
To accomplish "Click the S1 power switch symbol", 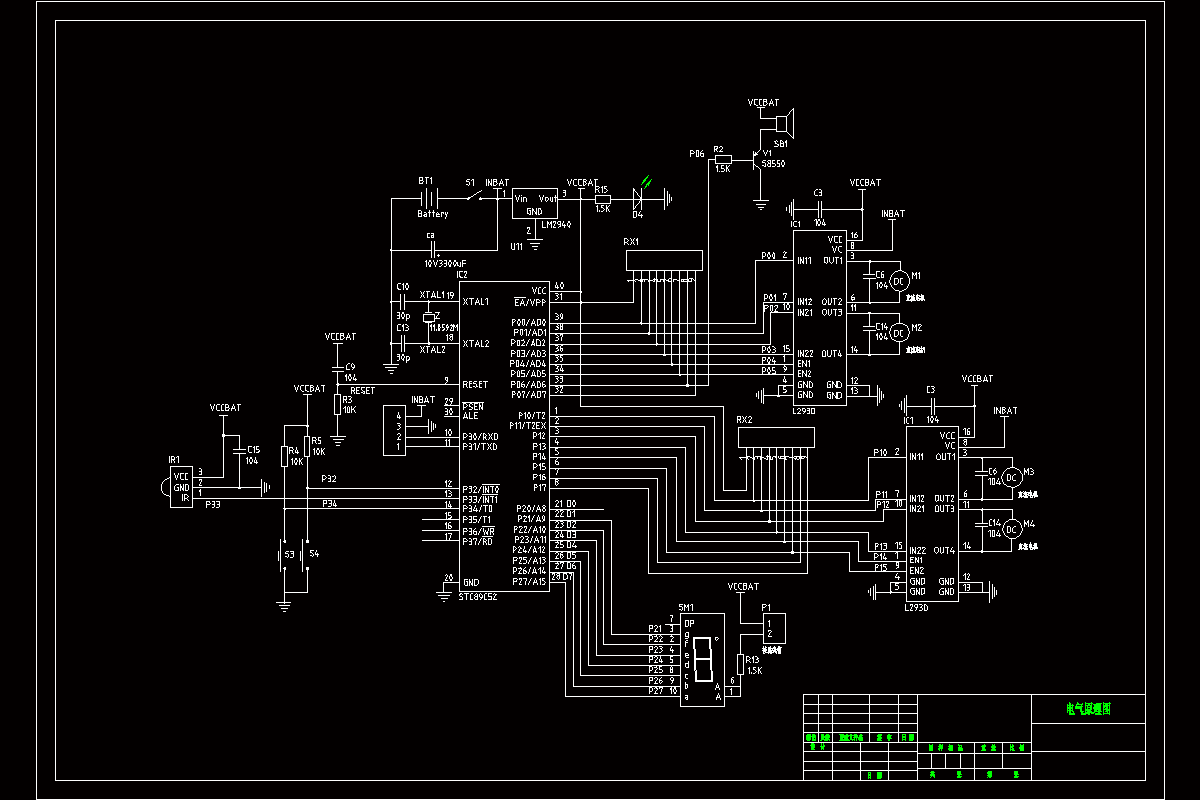I will coord(476,196).
